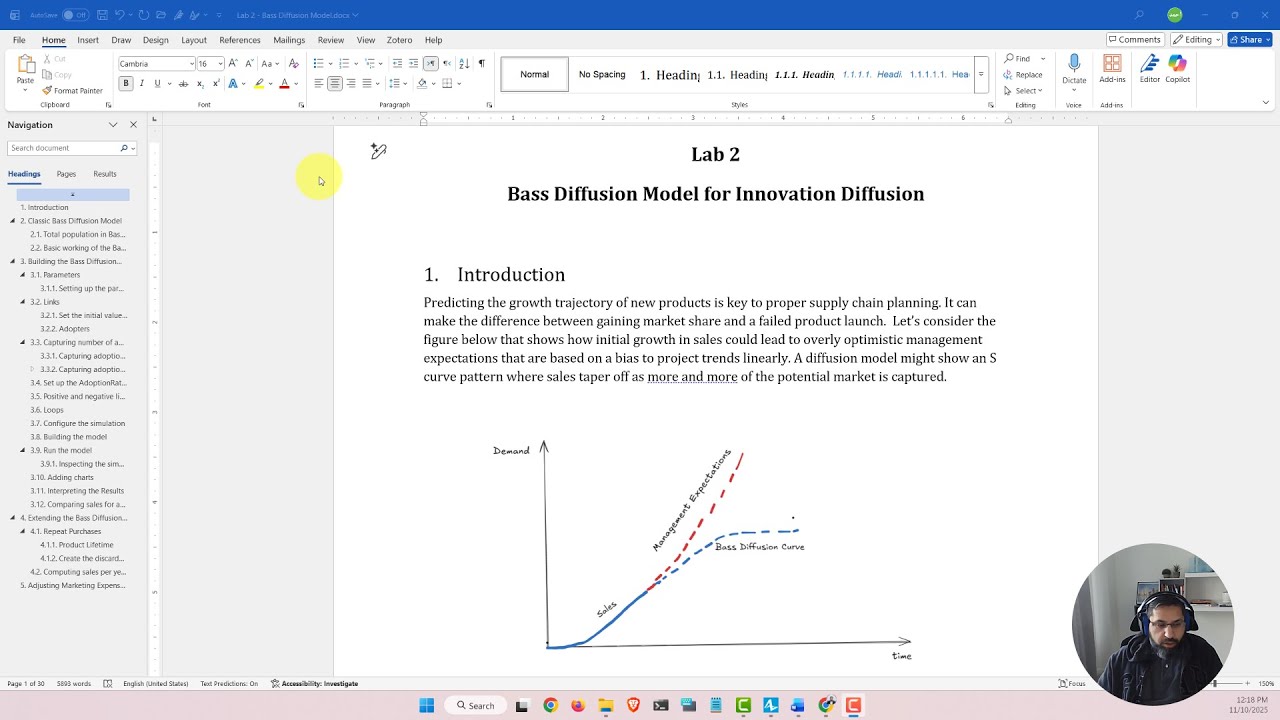Screen dimensions: 1280x720
Task: Open the File menu
Action: click(19, 40)
